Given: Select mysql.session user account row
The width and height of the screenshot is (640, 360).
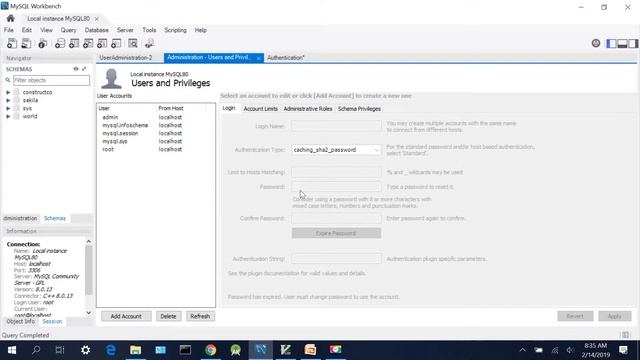Looking at the screenshot, I should pos(156,133).
